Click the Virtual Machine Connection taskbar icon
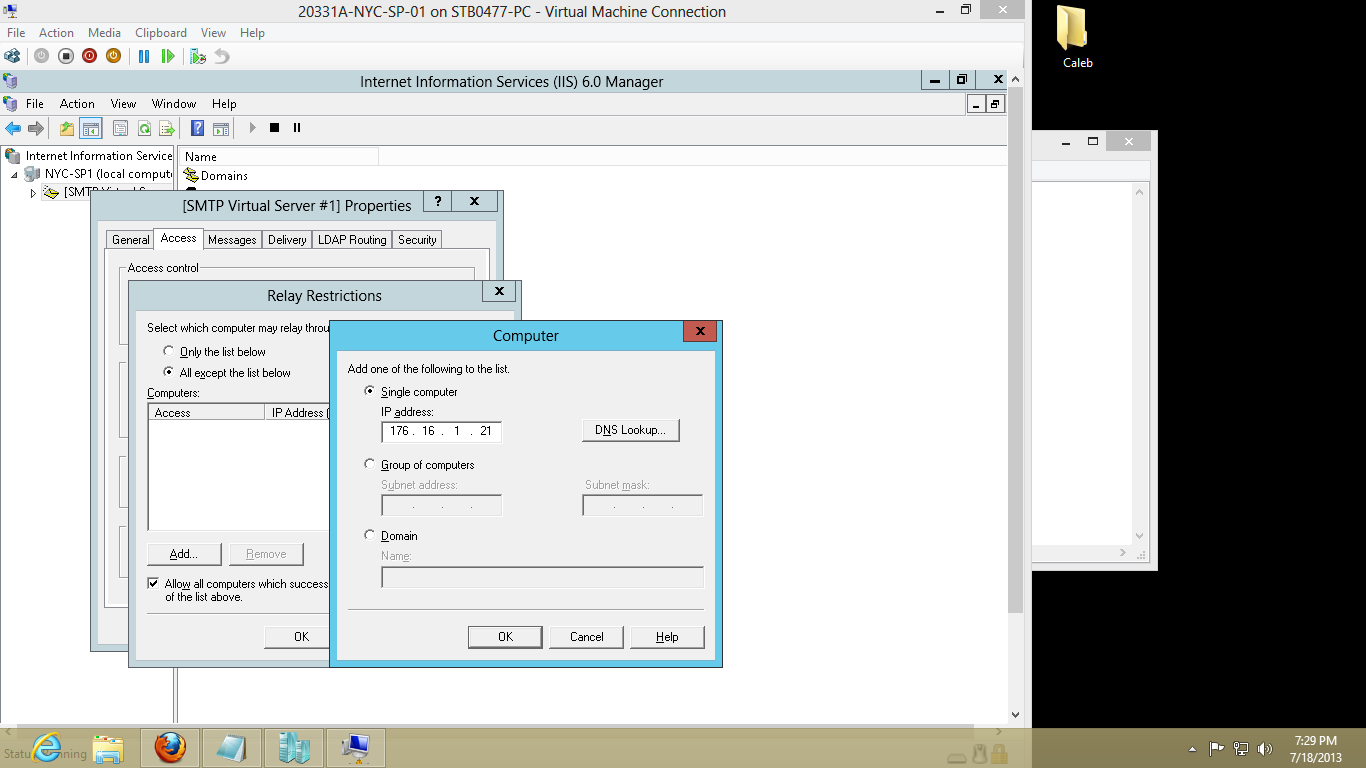The image size is (1366, 768). (356, 747)
